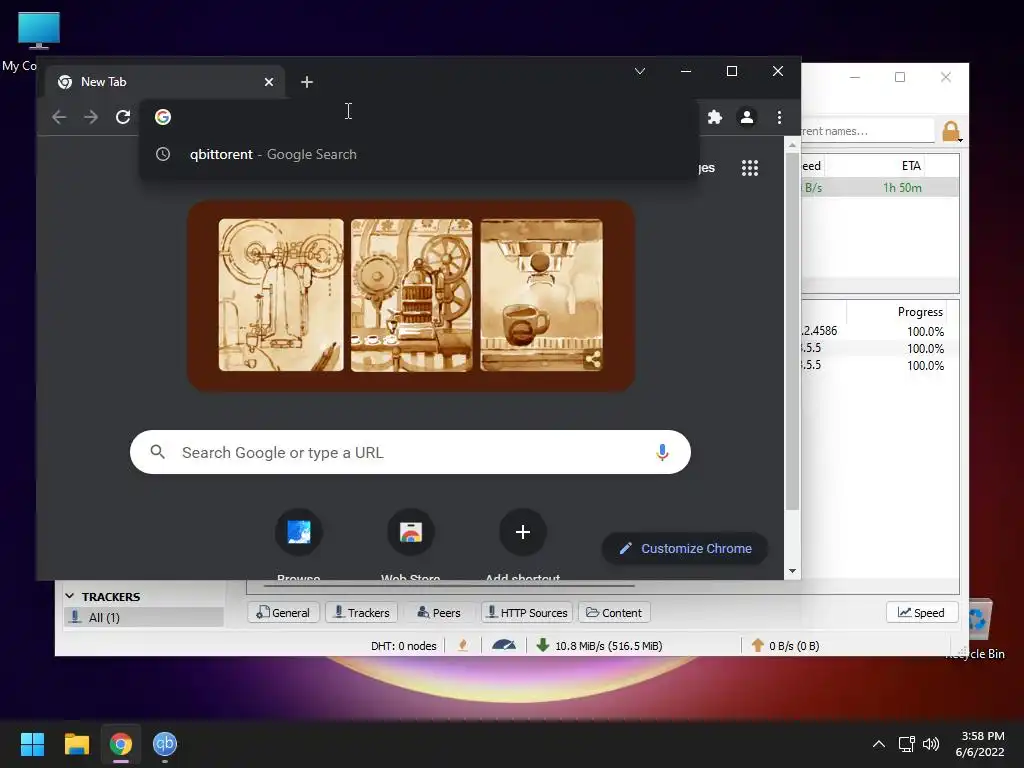The height and width of the screenshot is (768, 1024).
Task: Click the voice search microphone
Action: [662, 452]
